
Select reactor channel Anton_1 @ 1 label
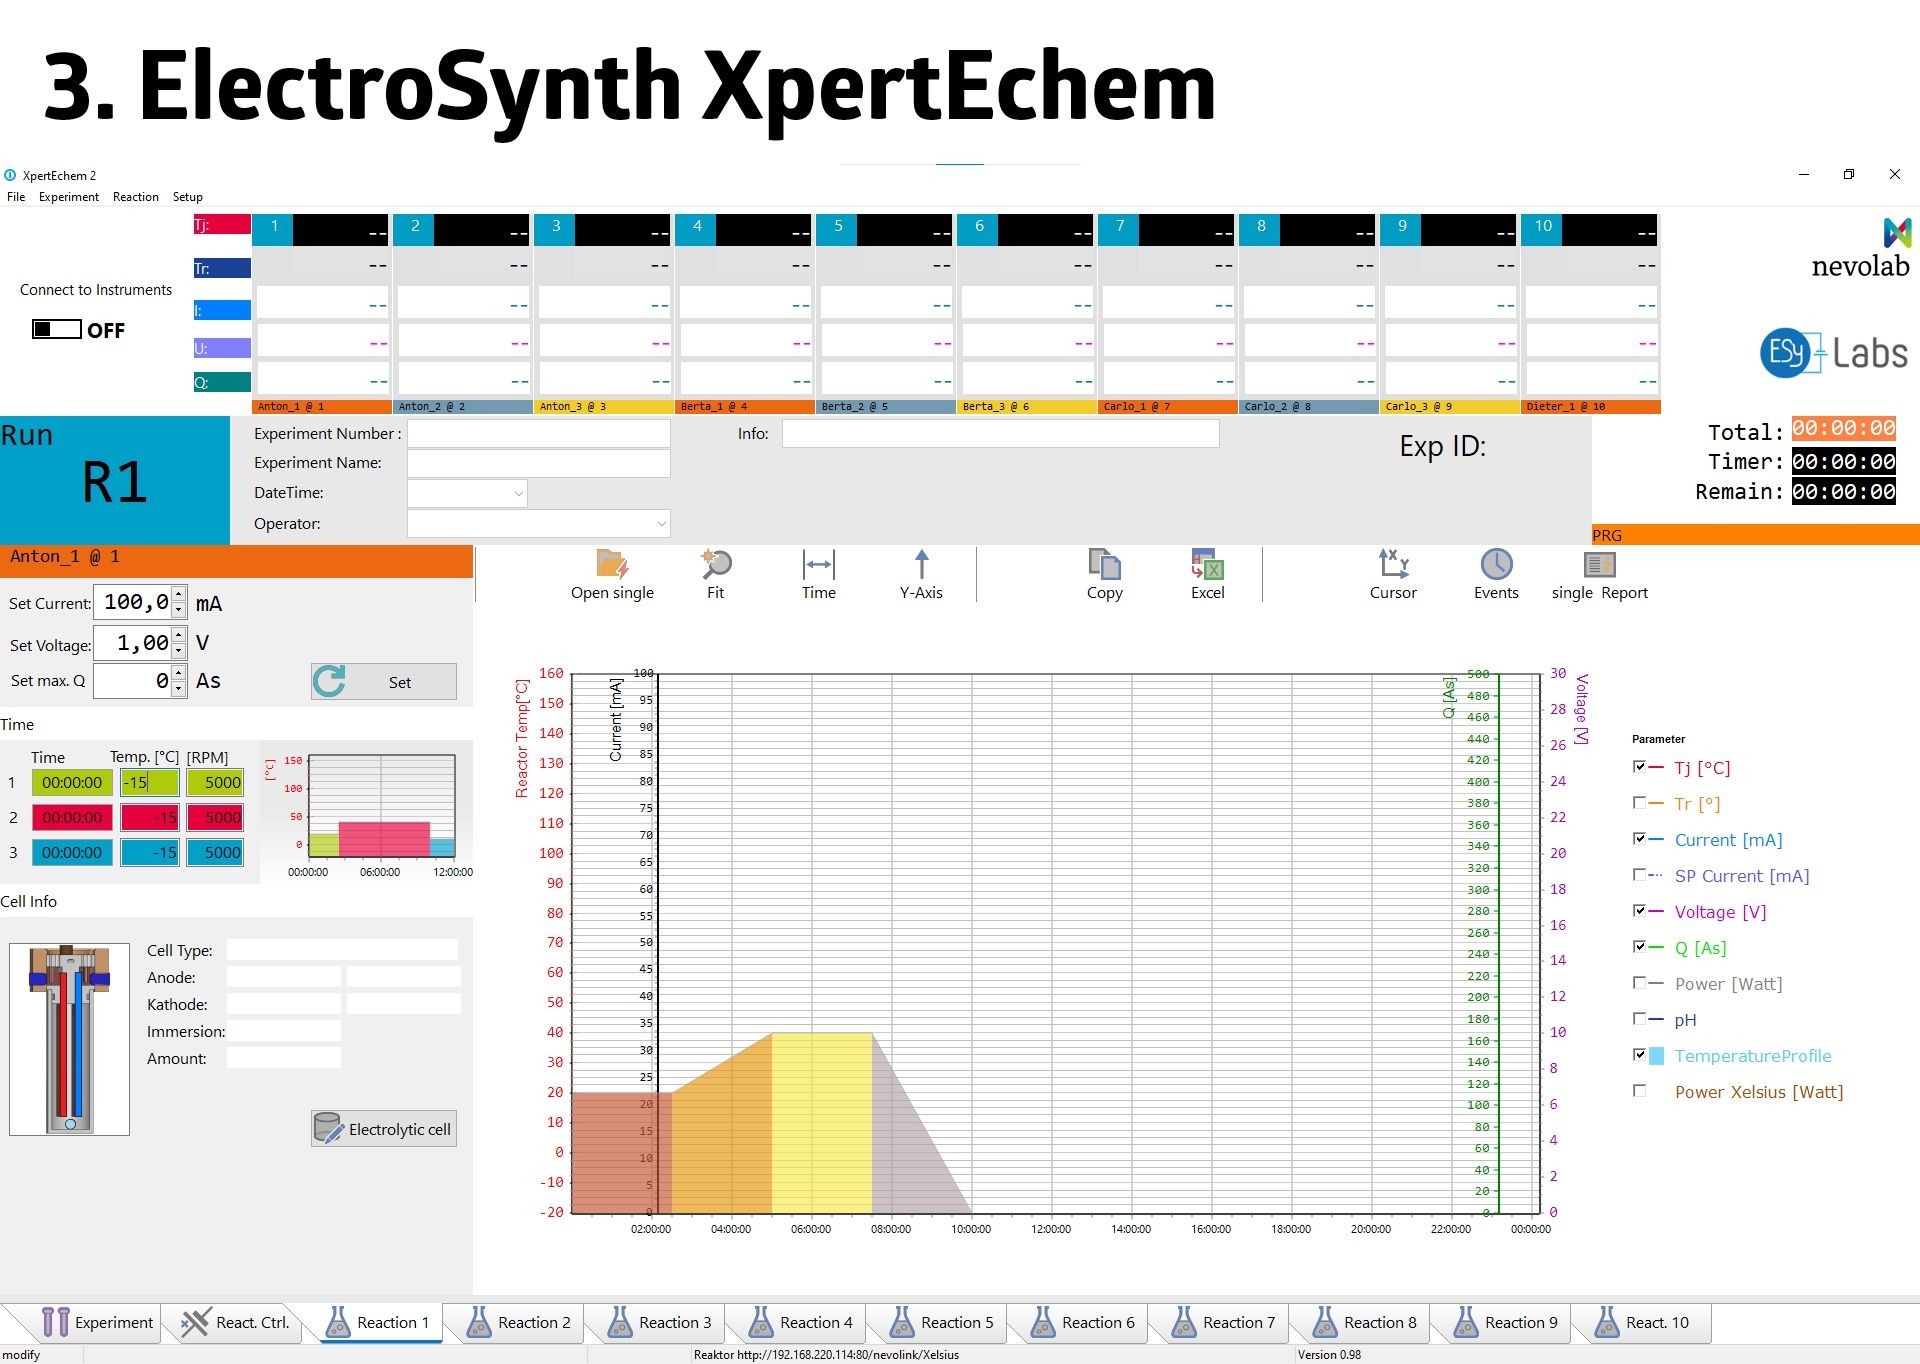322,407
